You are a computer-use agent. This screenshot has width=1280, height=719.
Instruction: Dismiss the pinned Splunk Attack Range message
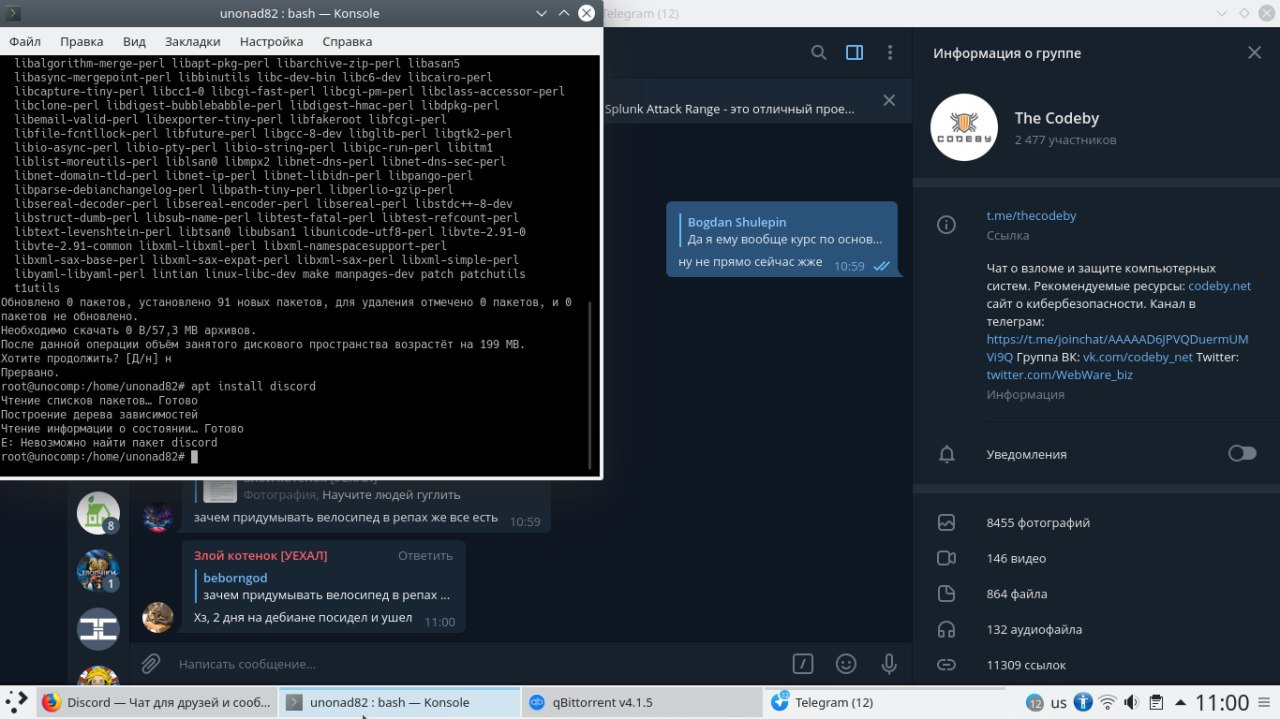pyautogui.click(x=888, y=100)
